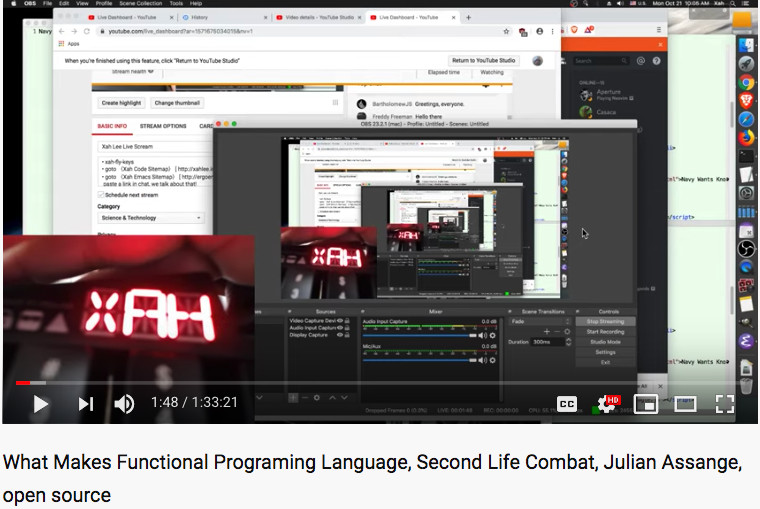Switch to Video details YouTube Studio tab
This screenshot has width=760, height=509.
tap(319, 17)
